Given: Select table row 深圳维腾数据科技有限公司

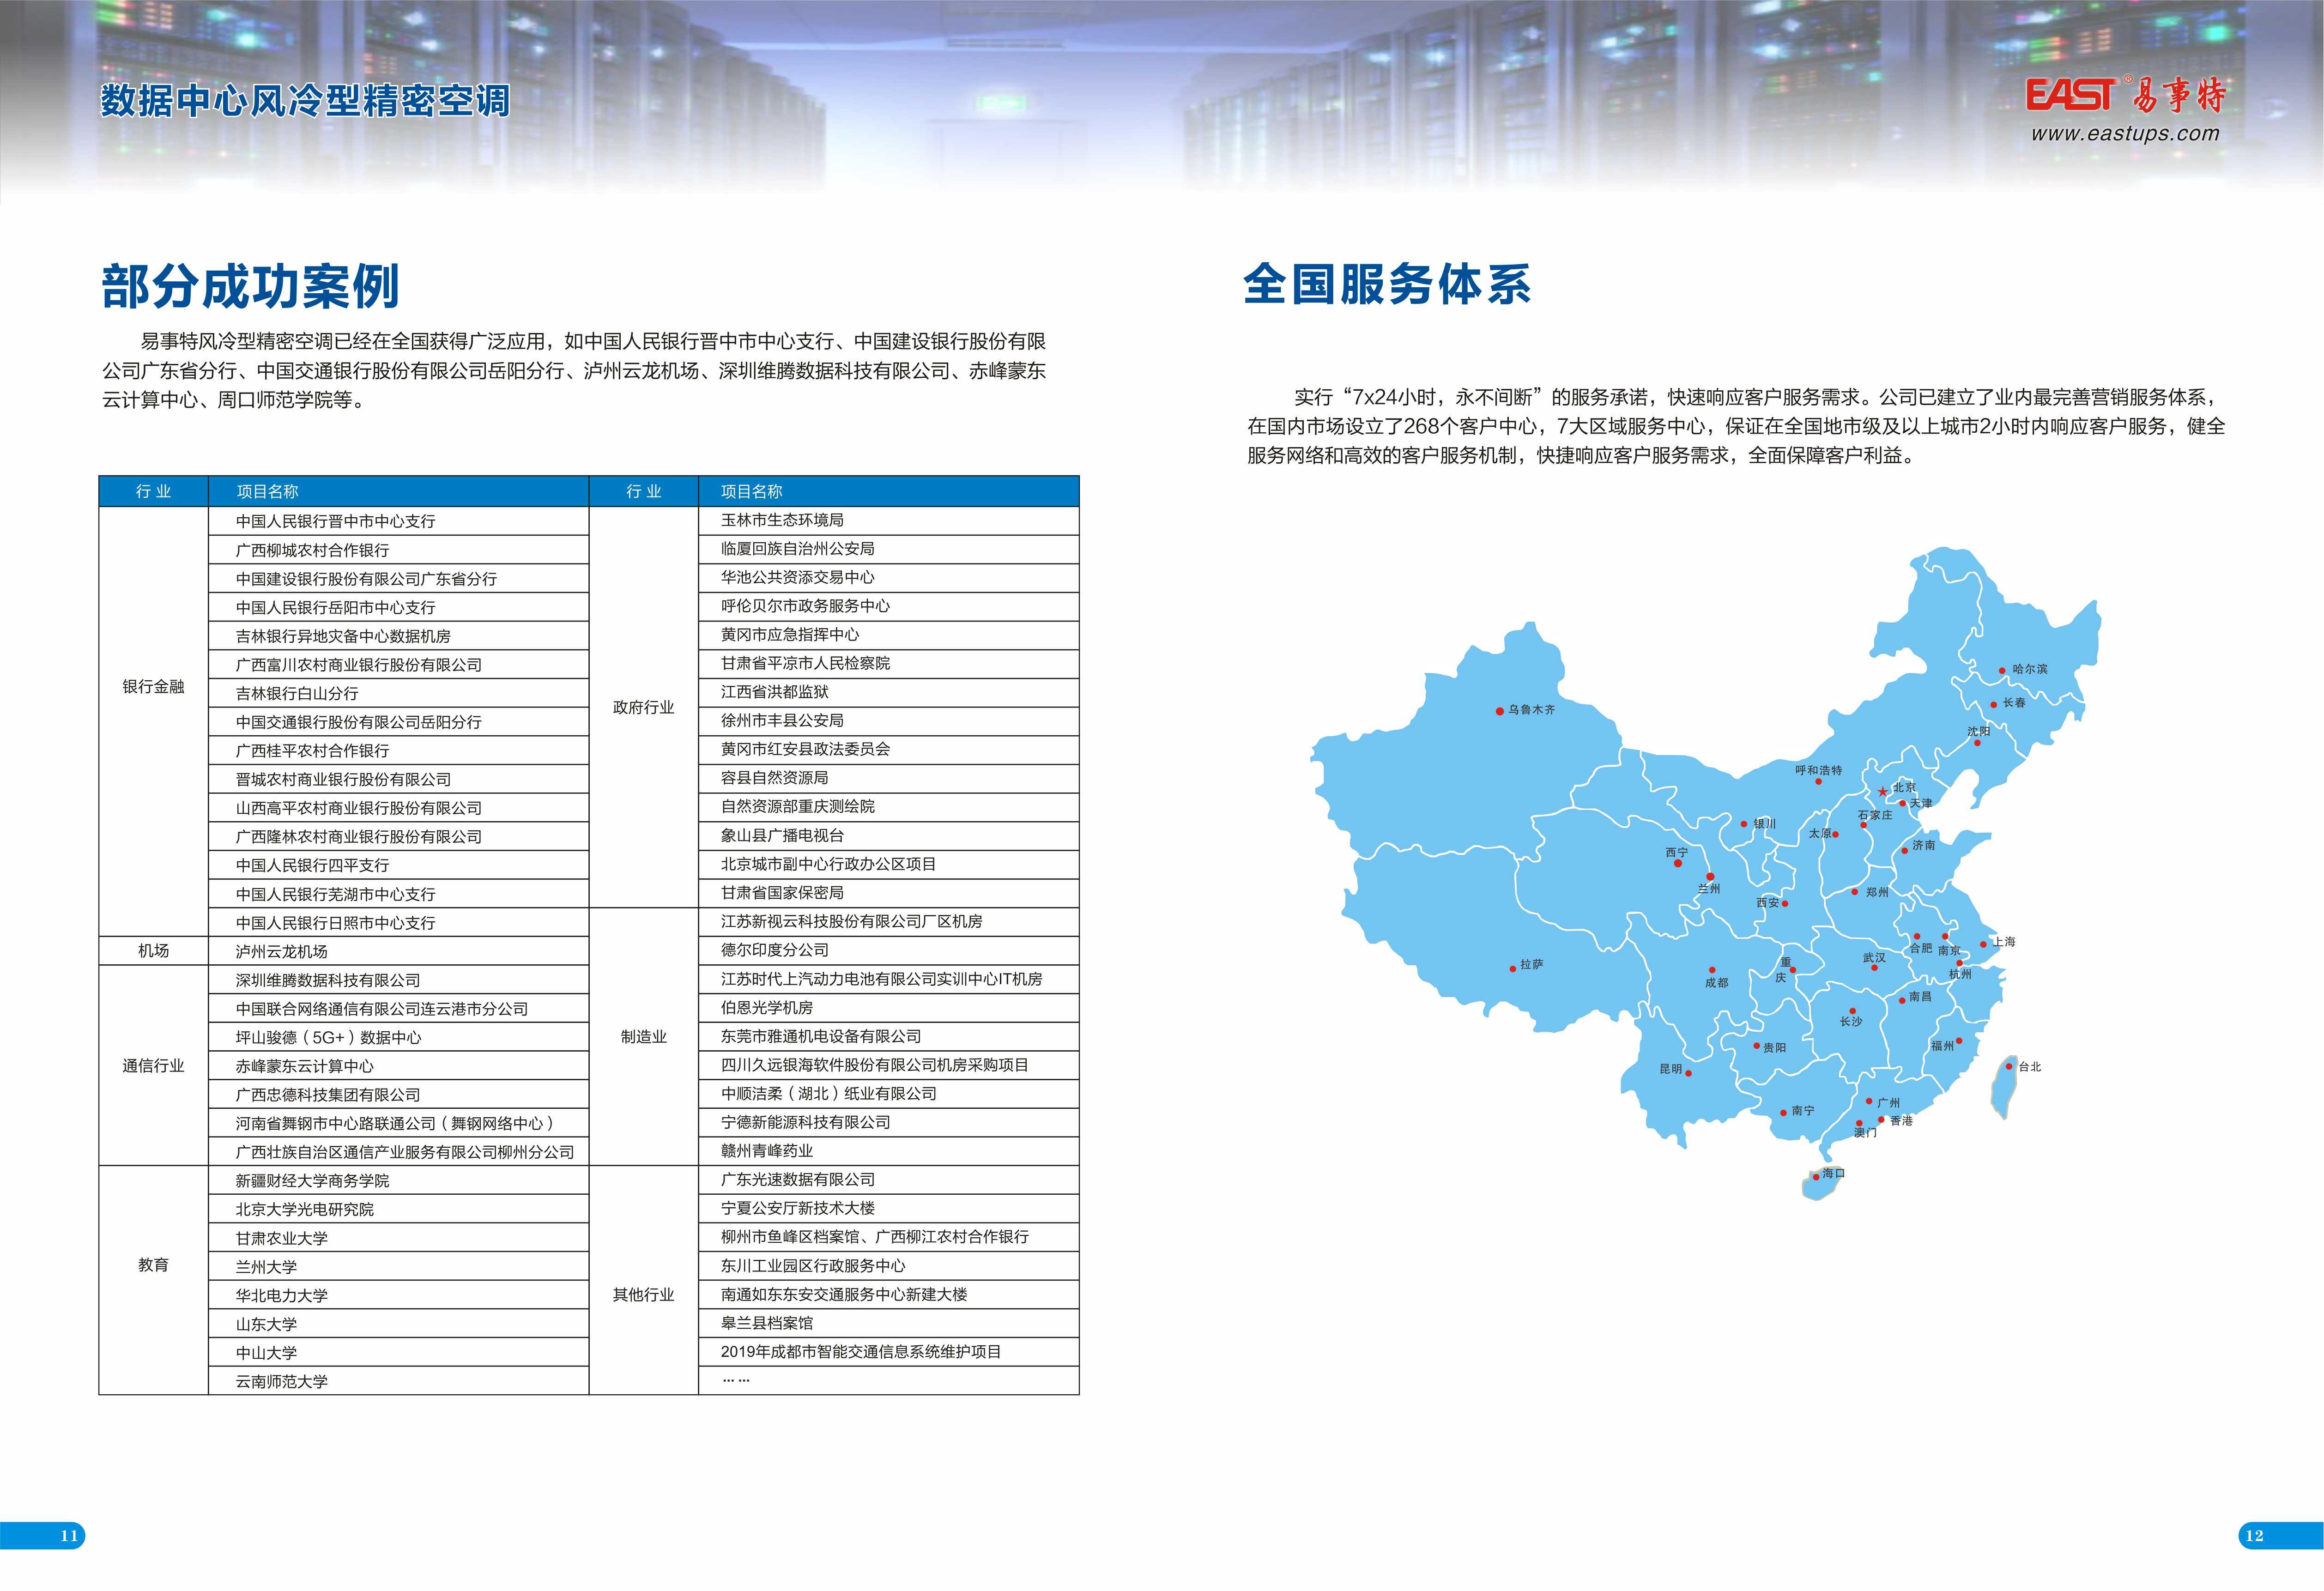Looking at the screenshot, I should click(x=398, y=980).
